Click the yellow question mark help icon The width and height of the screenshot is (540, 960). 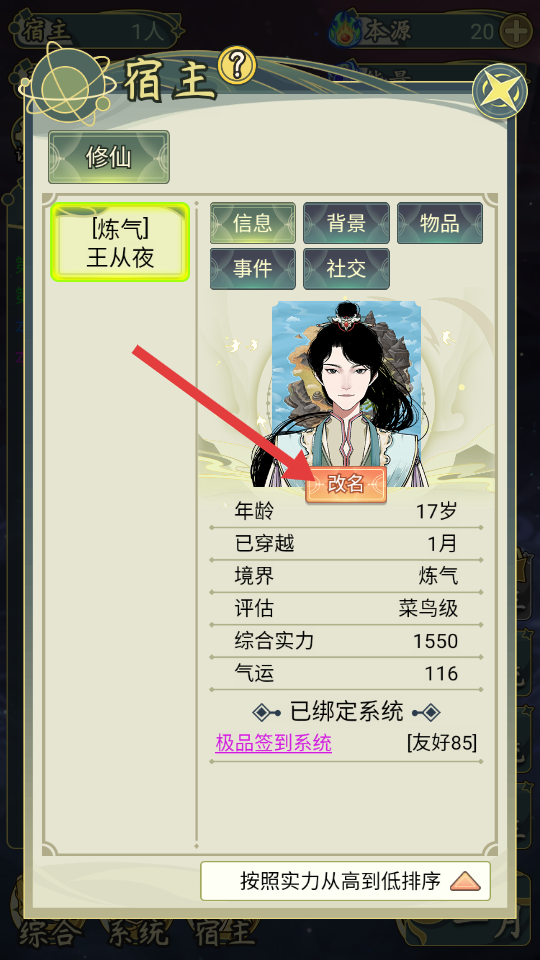[237, 65]
